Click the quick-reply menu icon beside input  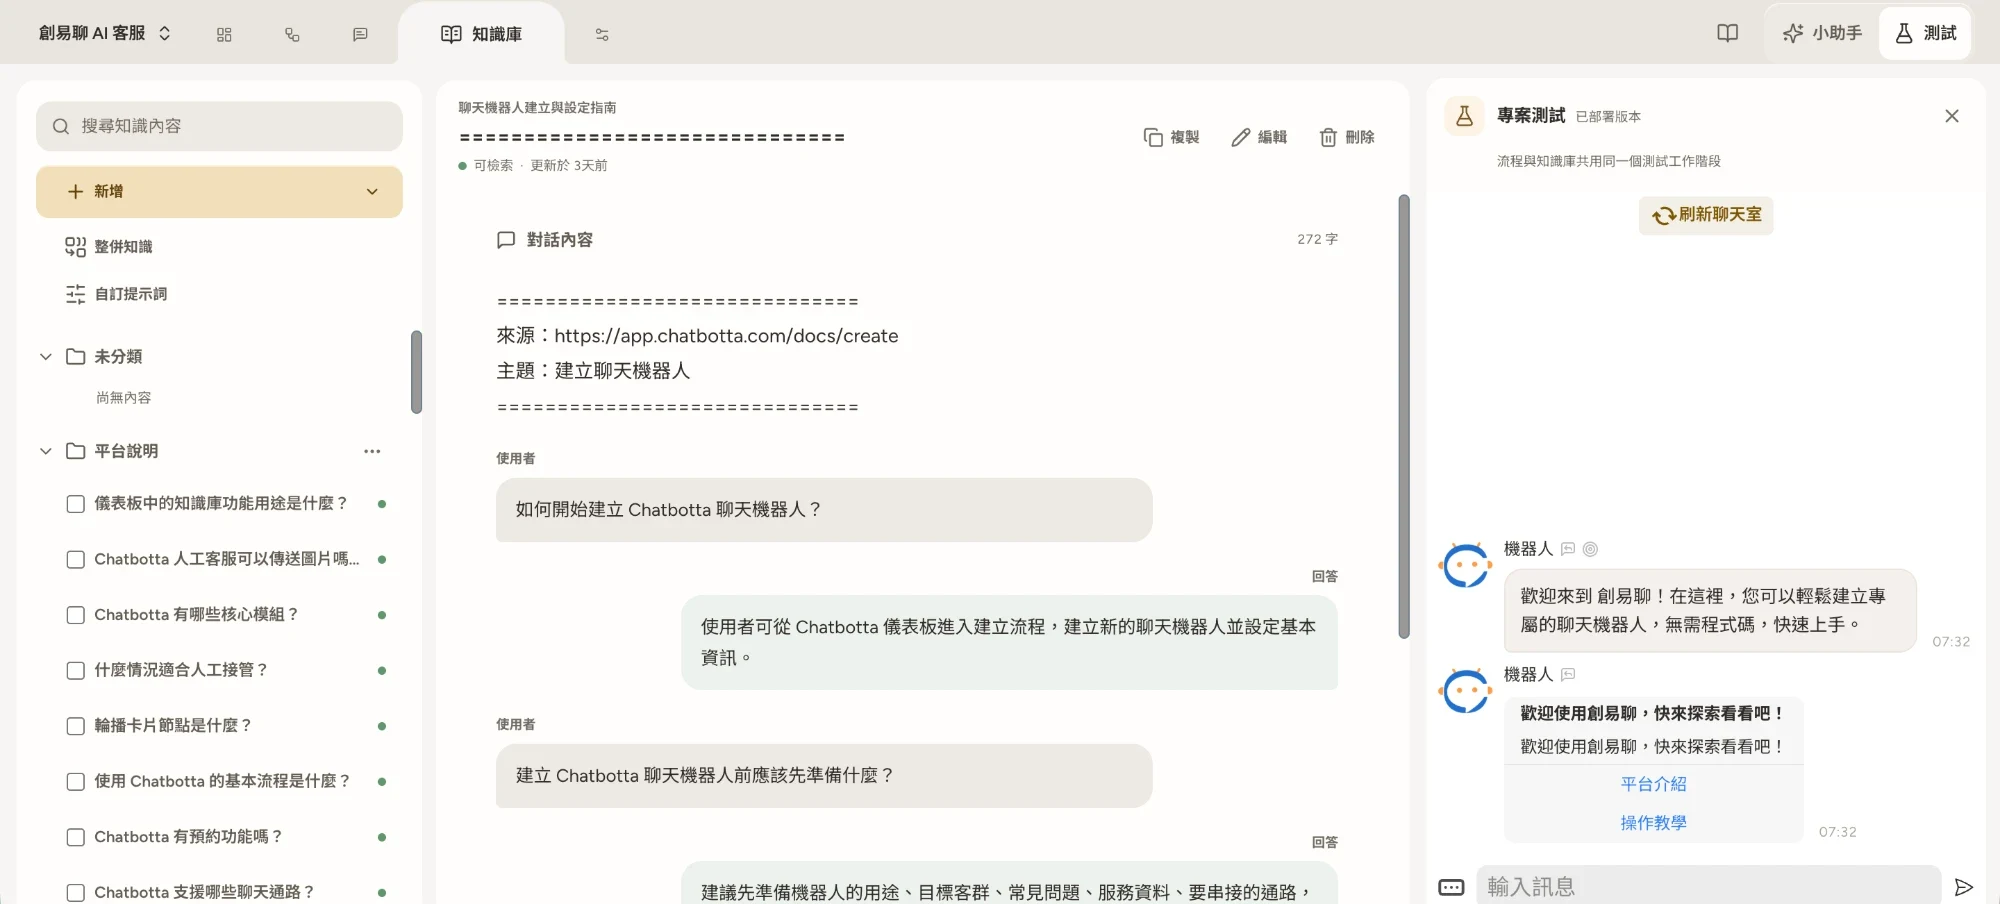(1451, 887)
